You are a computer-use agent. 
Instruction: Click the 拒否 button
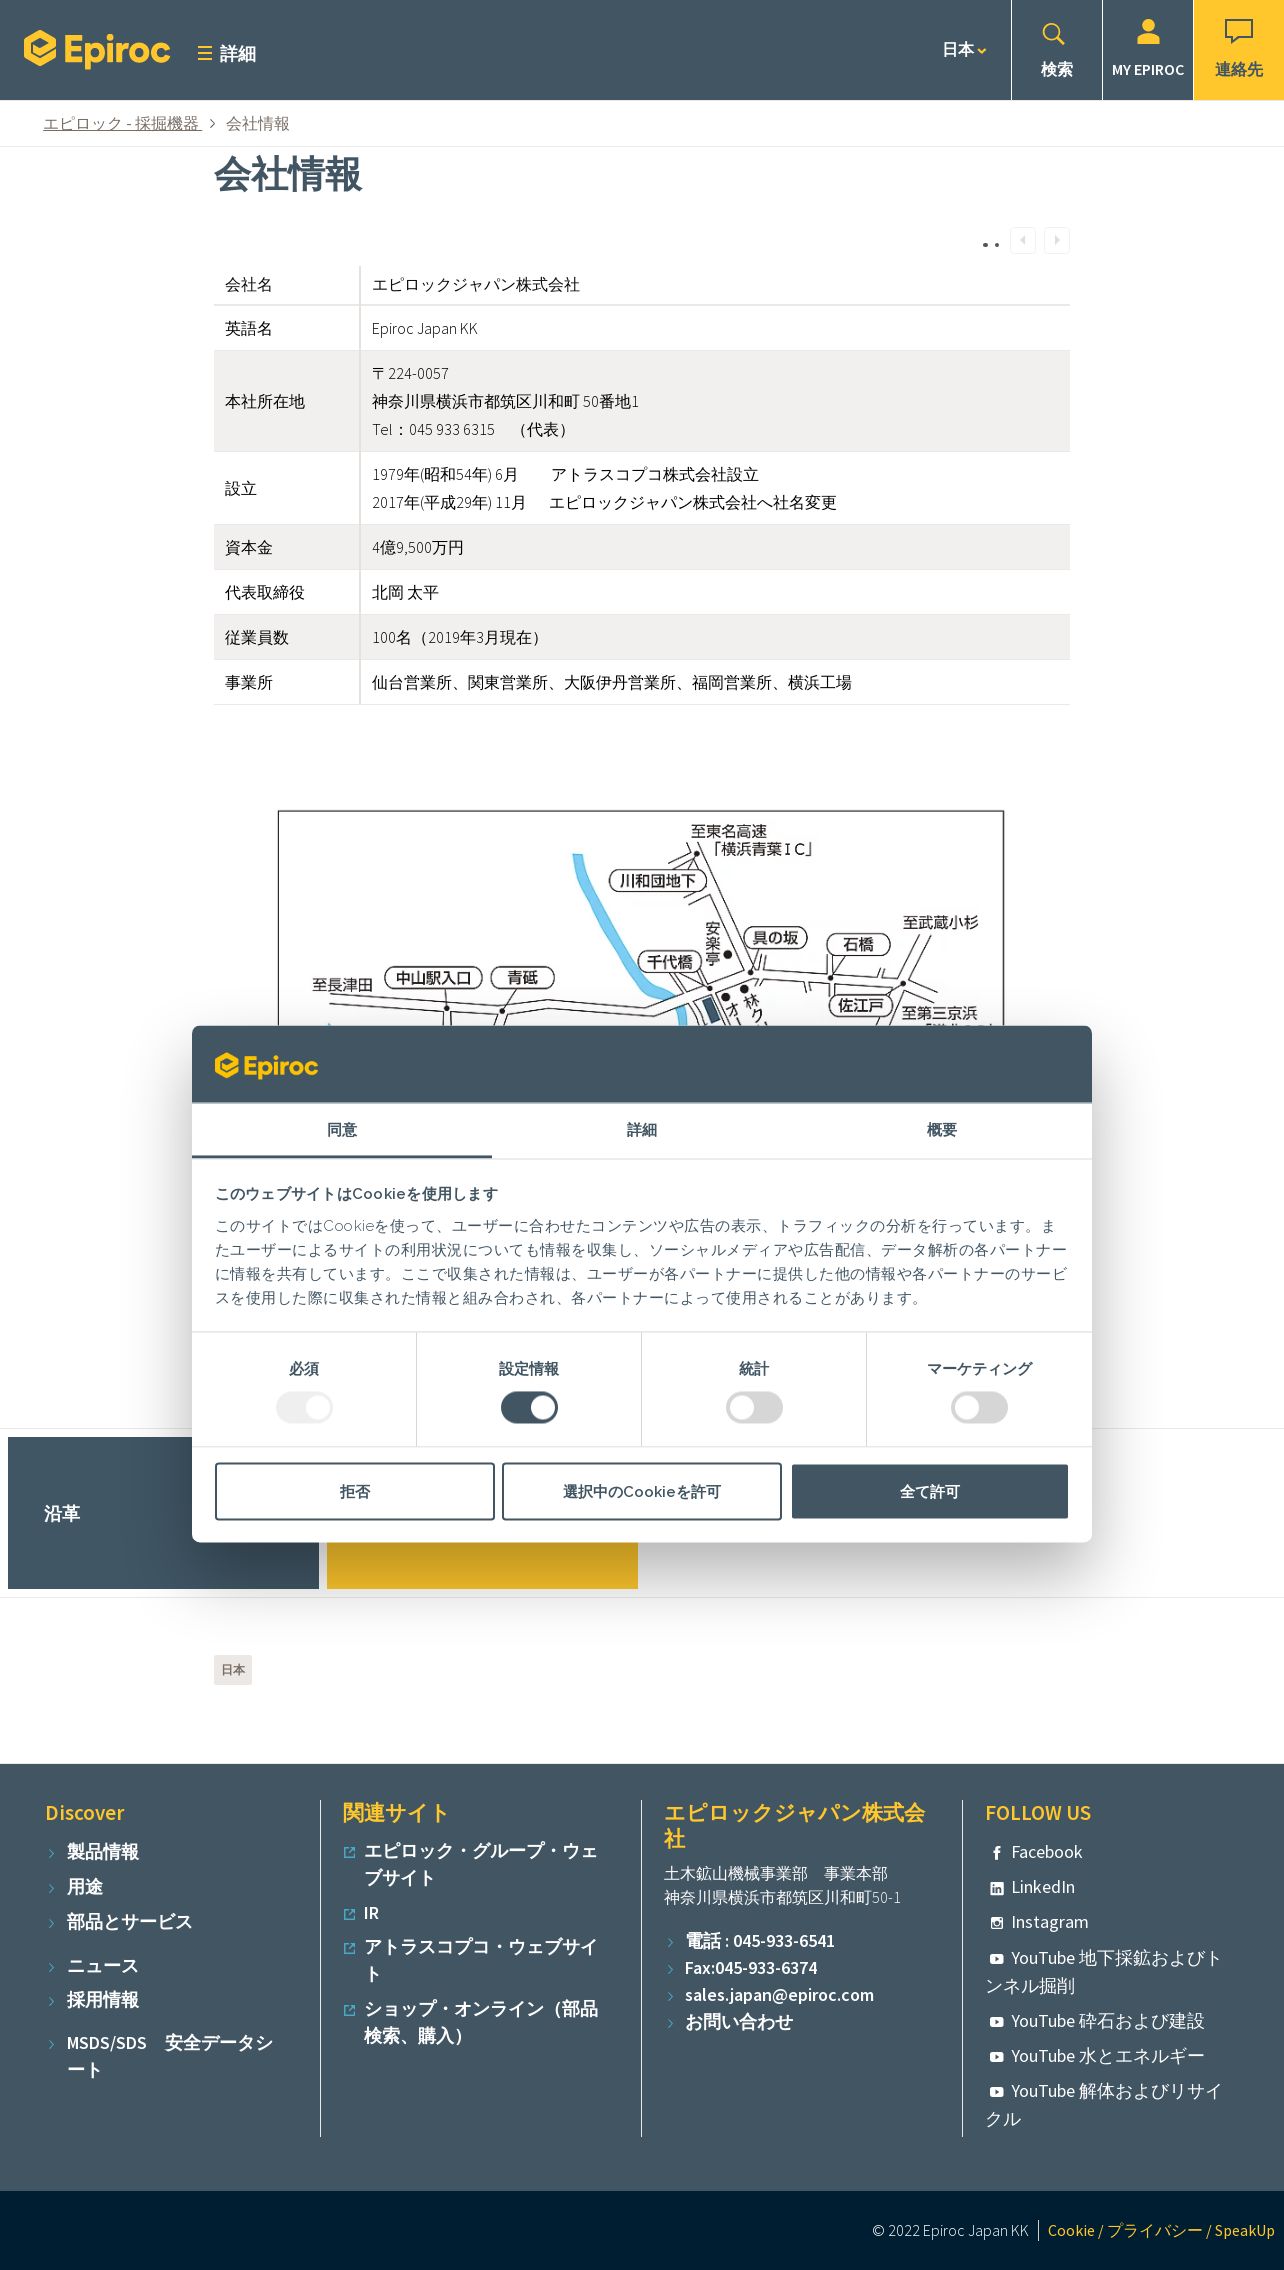click(x=355, y=1491)
